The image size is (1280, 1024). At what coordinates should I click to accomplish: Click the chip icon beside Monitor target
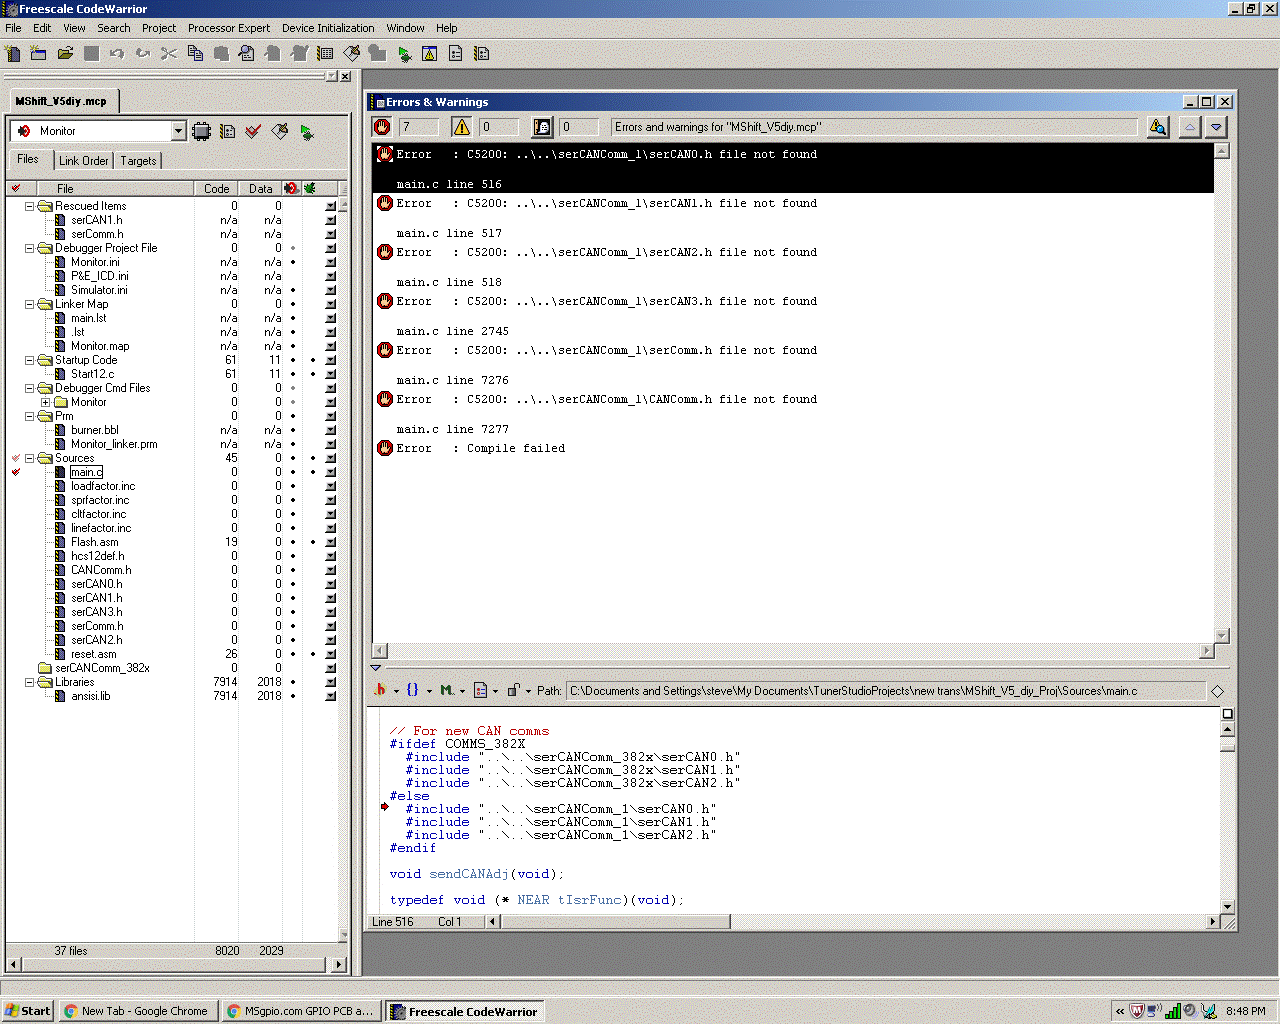pos(201,131)
